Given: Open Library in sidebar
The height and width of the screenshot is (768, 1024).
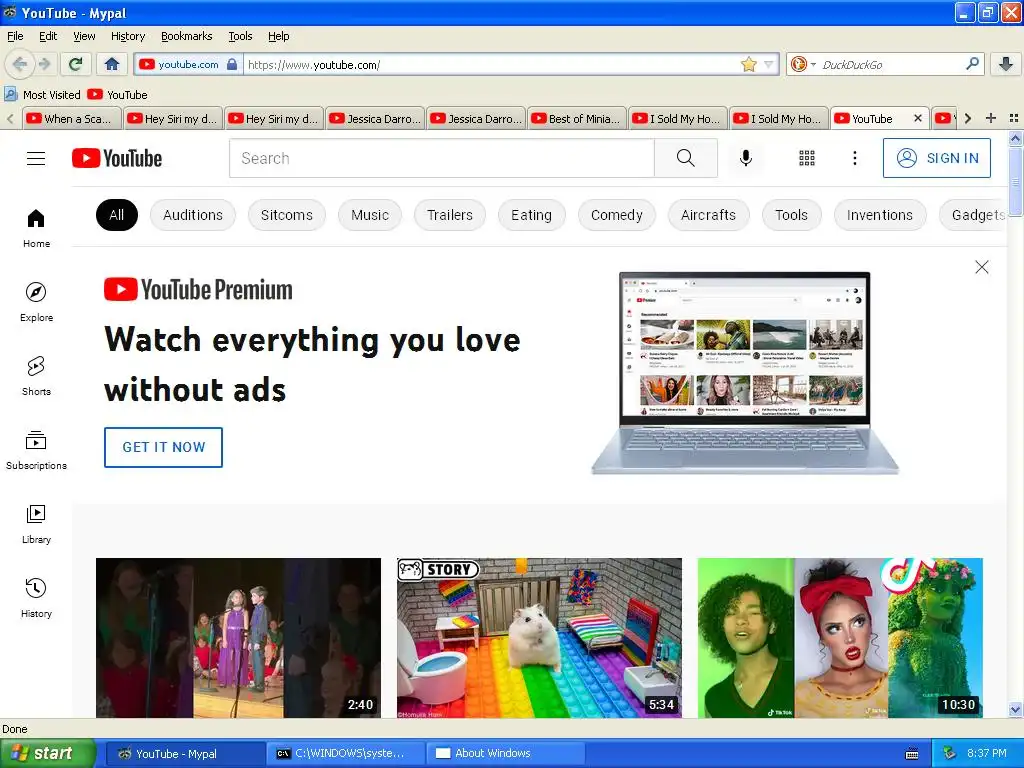Looking at the screenshot, I should click(x=36, y=524).
